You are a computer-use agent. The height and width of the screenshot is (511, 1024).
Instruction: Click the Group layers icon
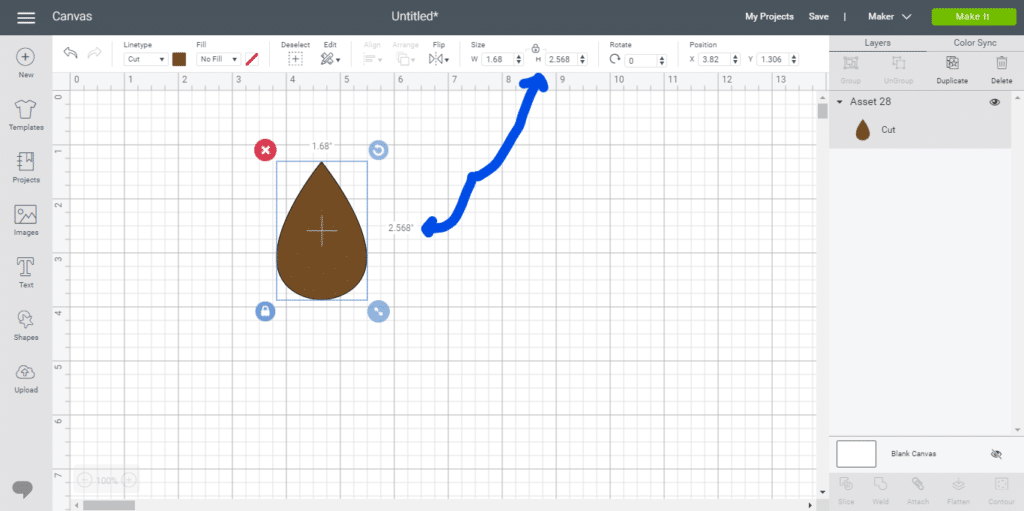pyautogui.click(x=850, y=63)
